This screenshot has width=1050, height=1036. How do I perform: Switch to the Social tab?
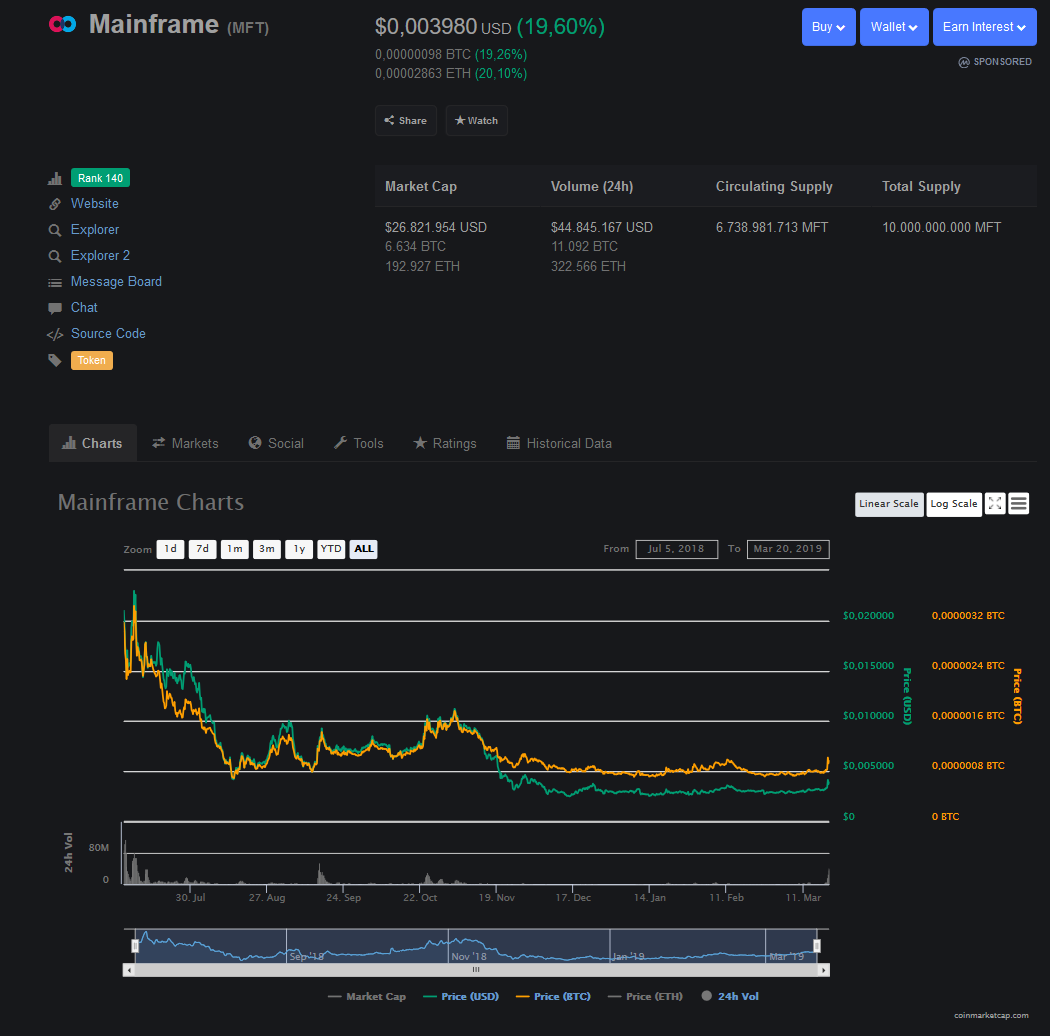click(276, 443)
